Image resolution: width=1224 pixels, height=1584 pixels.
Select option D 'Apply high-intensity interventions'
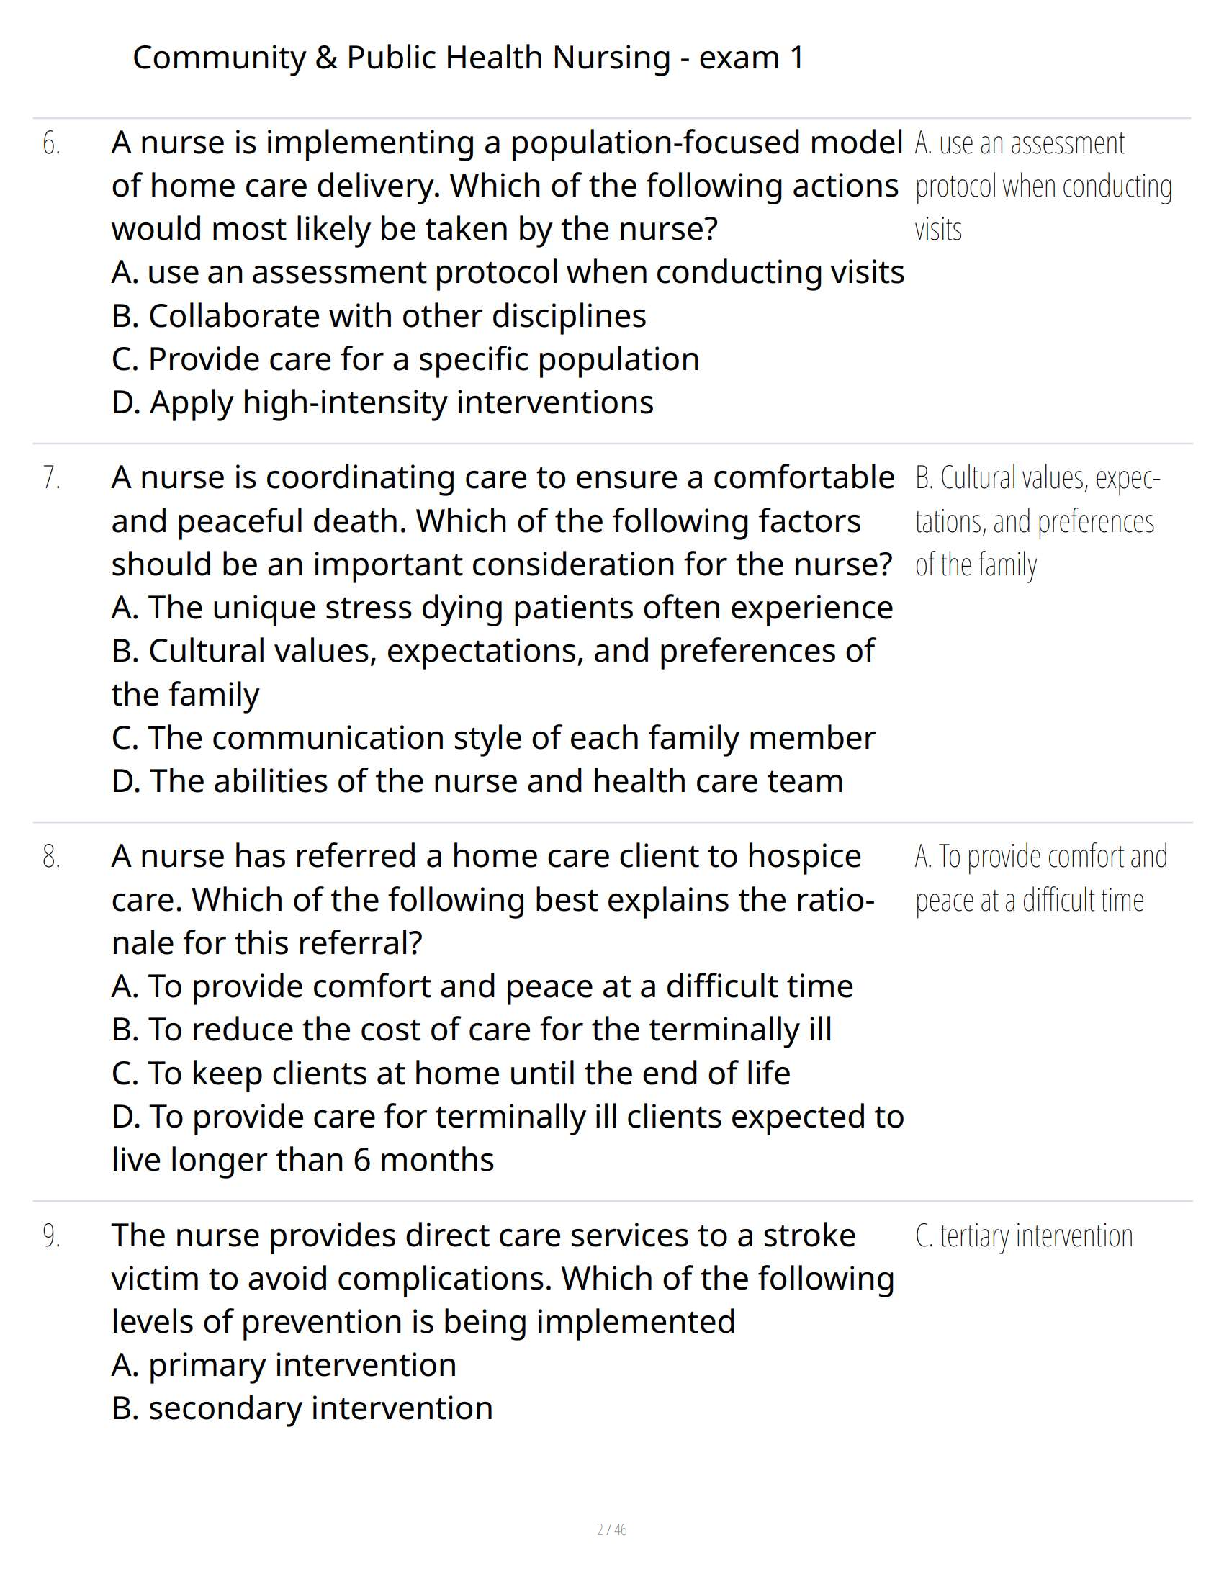(382, 402)
